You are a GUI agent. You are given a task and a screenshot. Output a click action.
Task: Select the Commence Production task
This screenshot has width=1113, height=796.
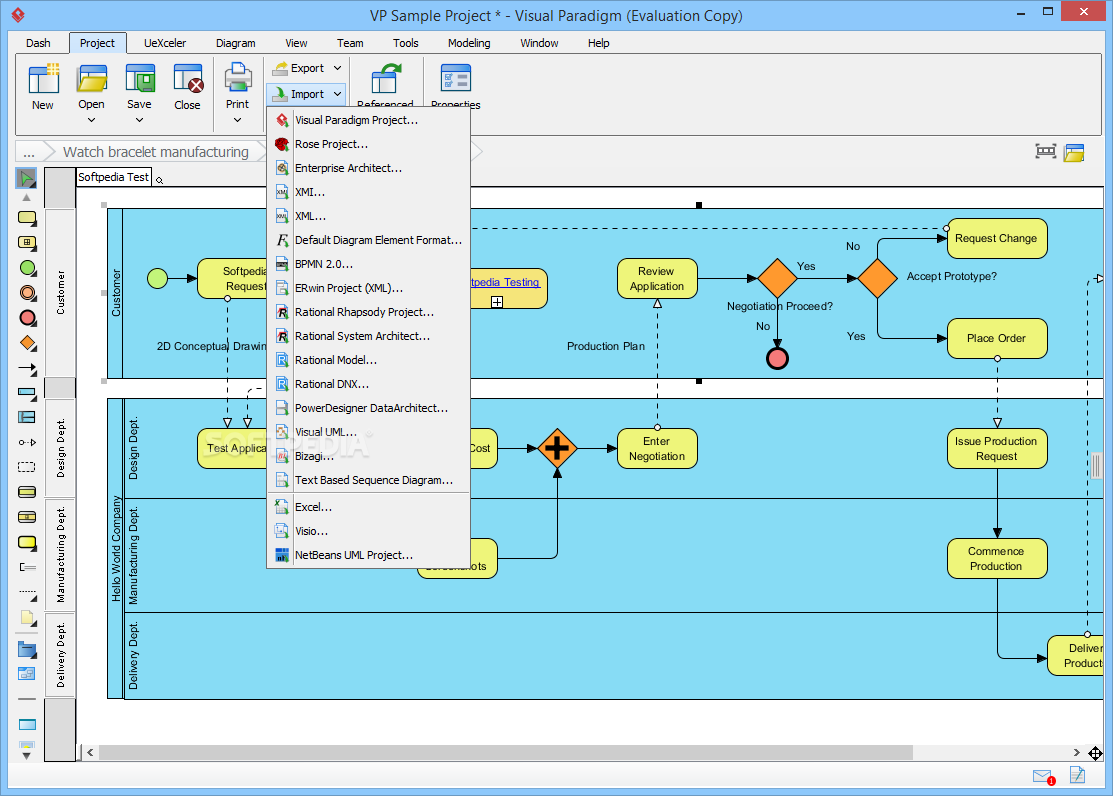pyautogui.click(x=997, y=559)
